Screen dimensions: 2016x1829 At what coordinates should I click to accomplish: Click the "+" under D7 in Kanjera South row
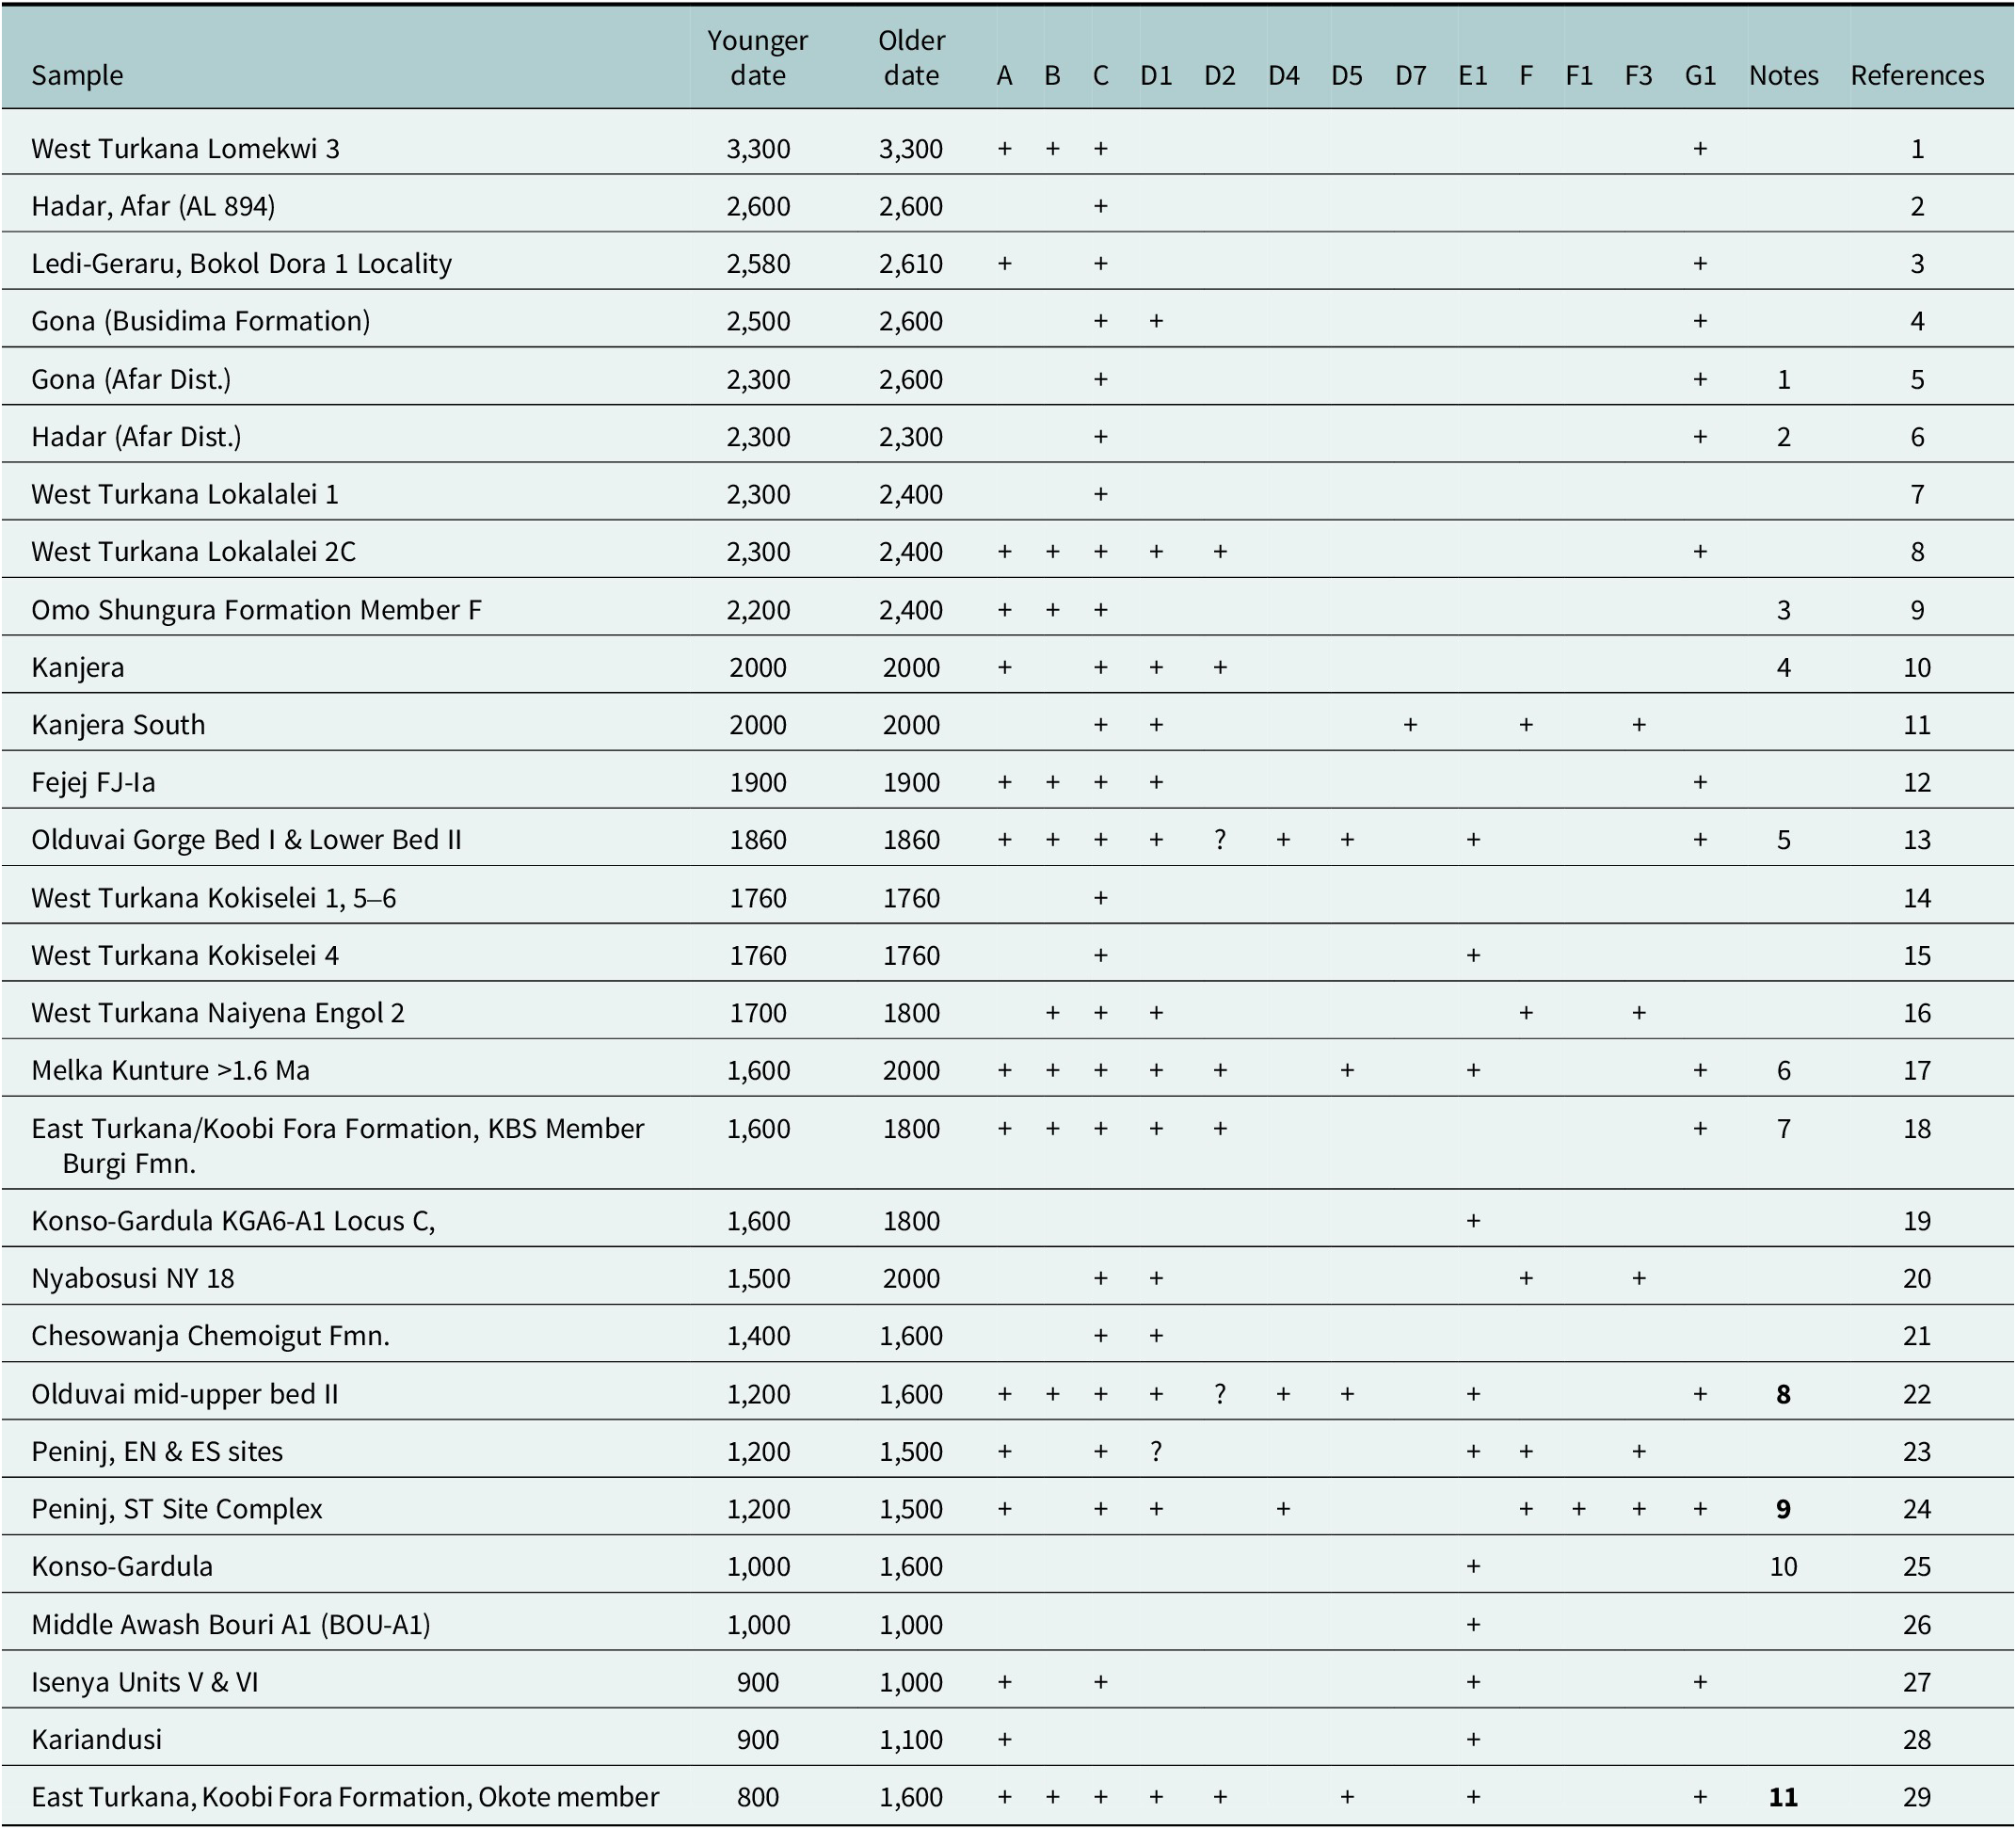click(1410, 725)
